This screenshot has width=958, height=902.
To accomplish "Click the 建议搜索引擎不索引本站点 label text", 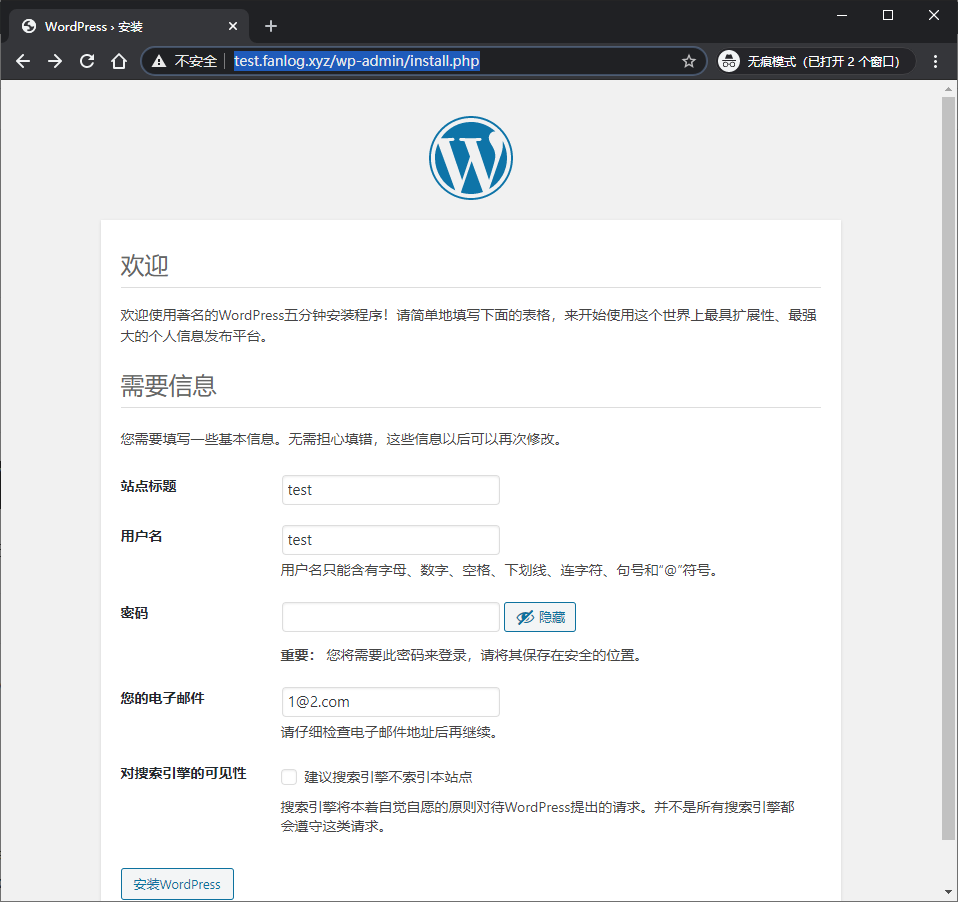I will (x=389, y=777).
